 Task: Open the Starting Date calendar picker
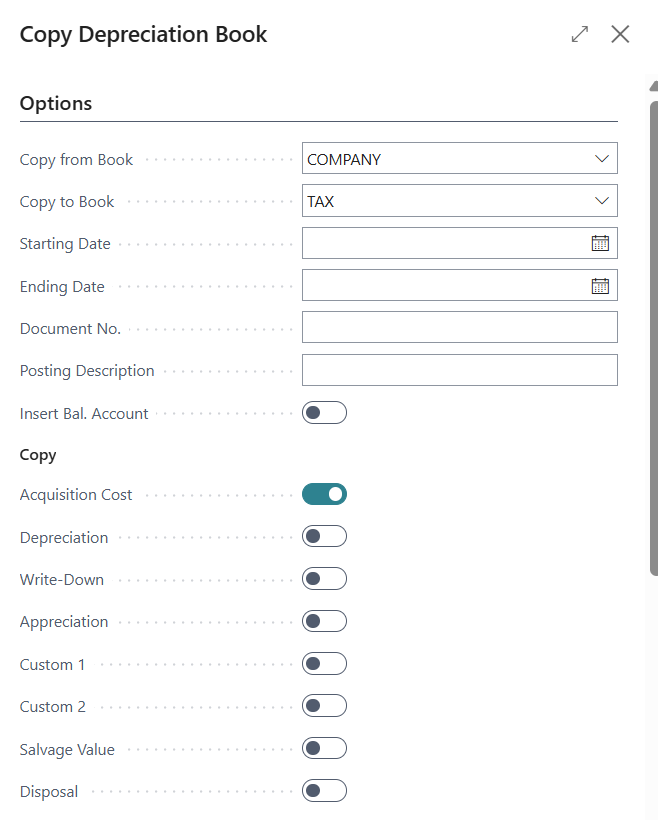pos(600,243)
